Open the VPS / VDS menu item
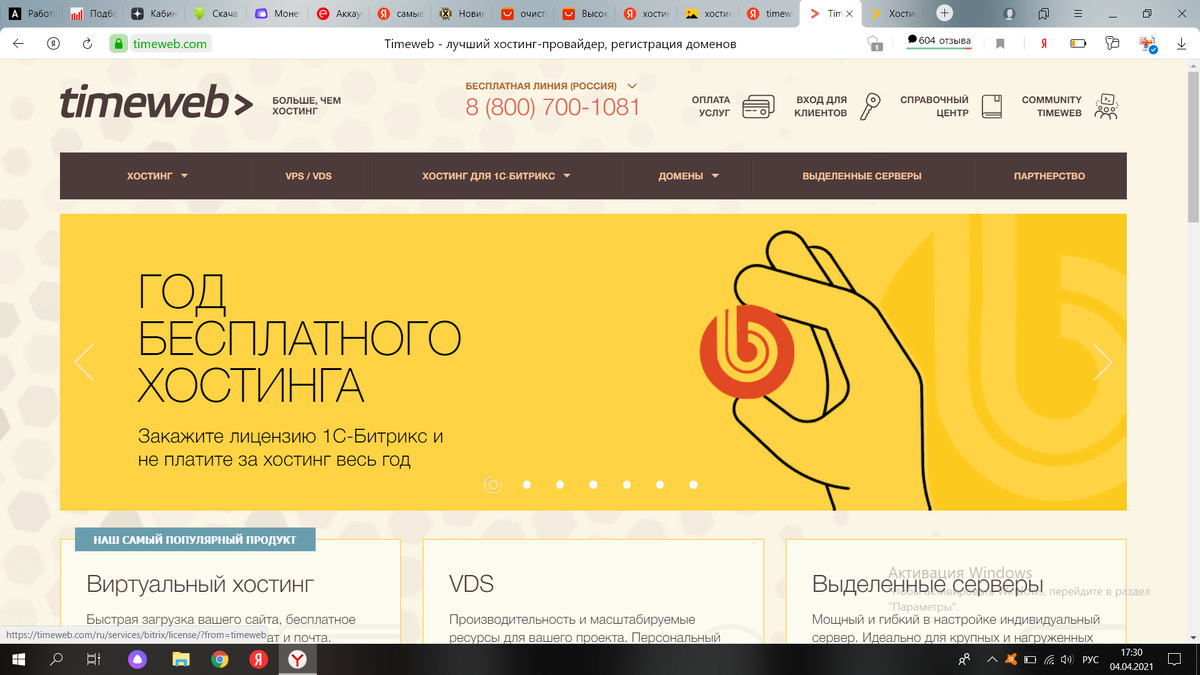The height and width of the screenshot is (675, 1200). [308, 176]
